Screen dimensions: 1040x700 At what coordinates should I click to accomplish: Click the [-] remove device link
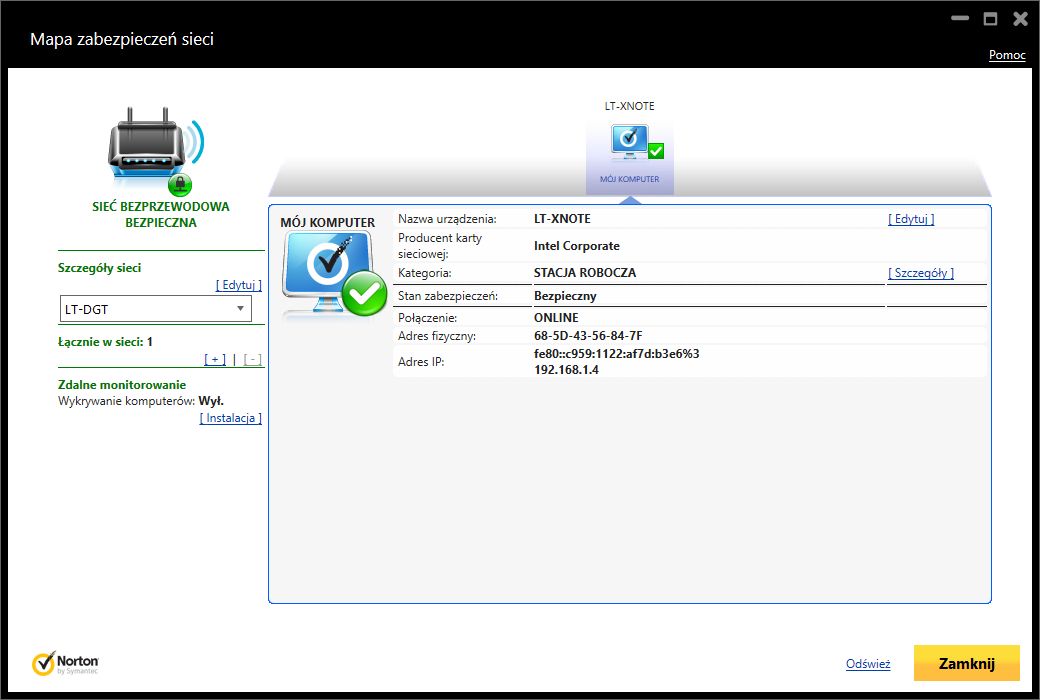pyautogui.click(x=252, y=360)
